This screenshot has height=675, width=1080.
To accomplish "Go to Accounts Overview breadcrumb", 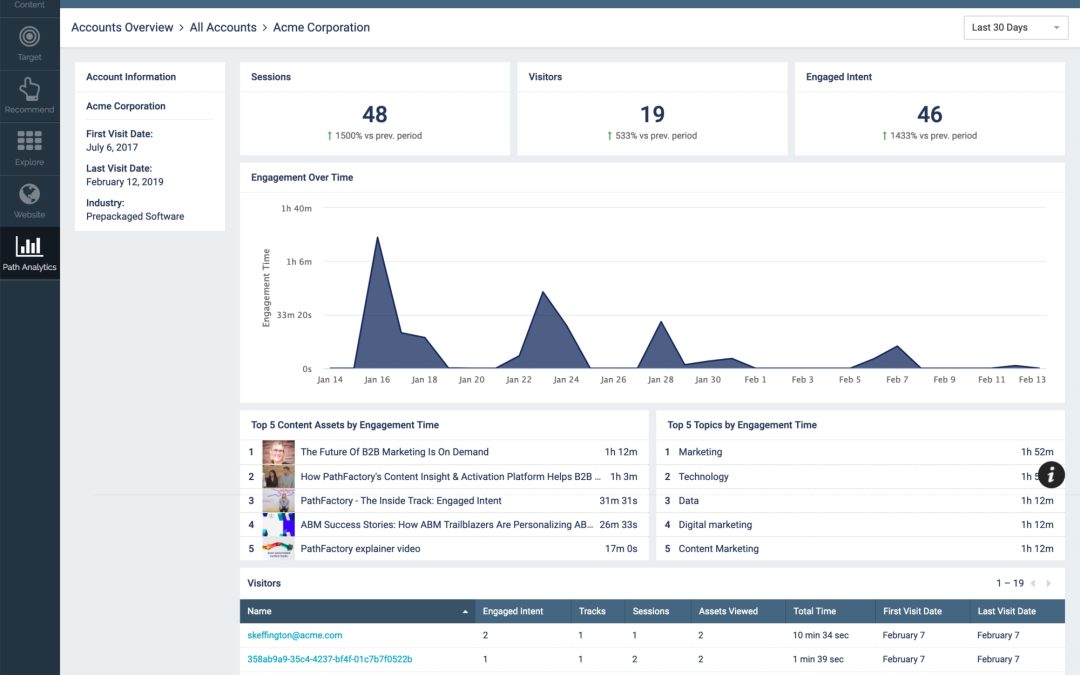I will pos(122,28).
